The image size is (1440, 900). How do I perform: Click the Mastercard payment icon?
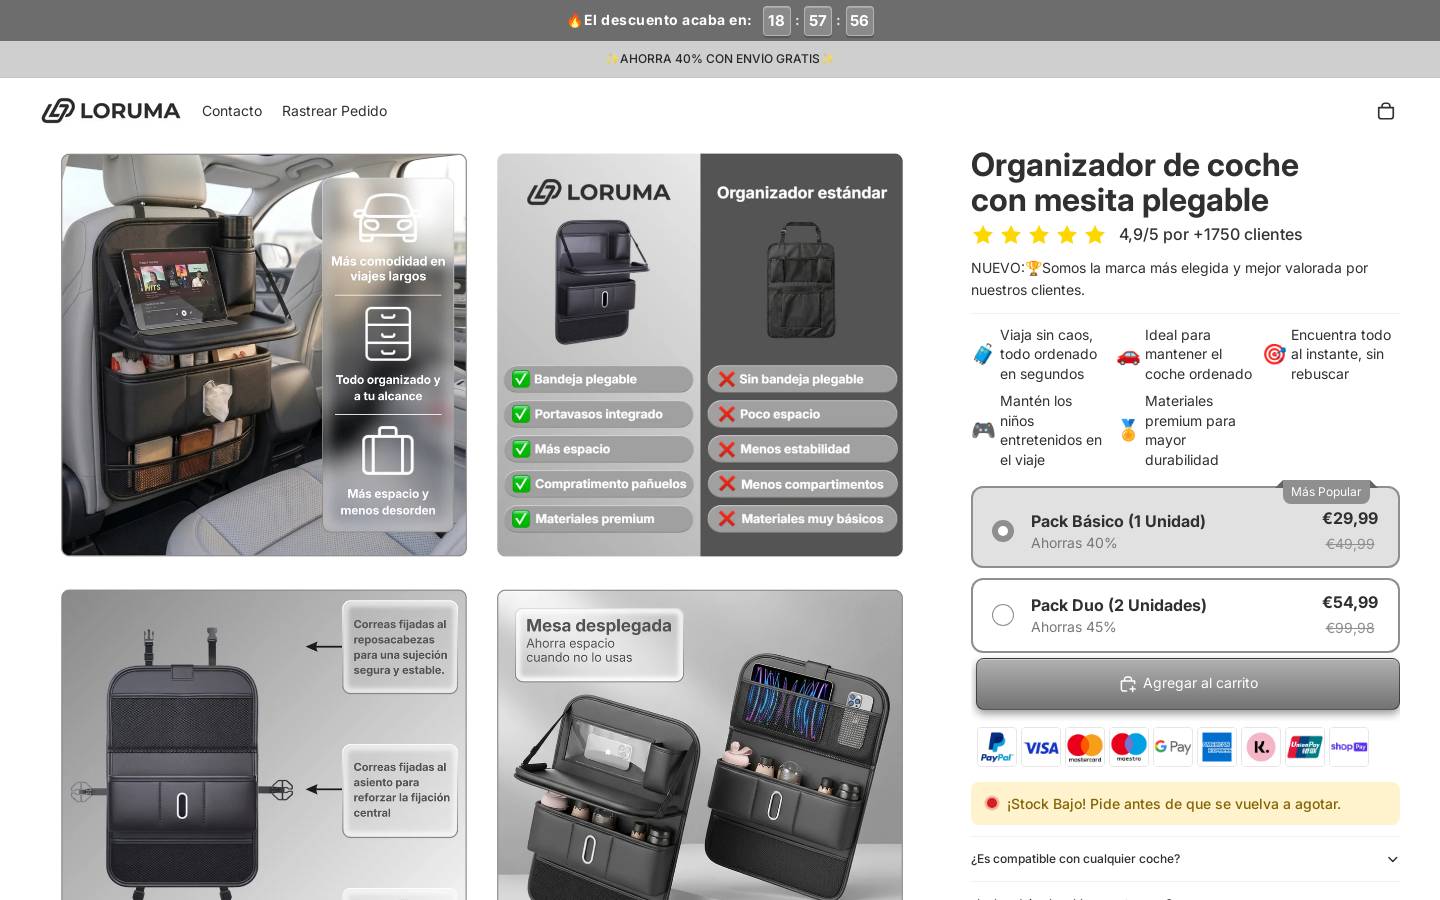click(1085, 747)
